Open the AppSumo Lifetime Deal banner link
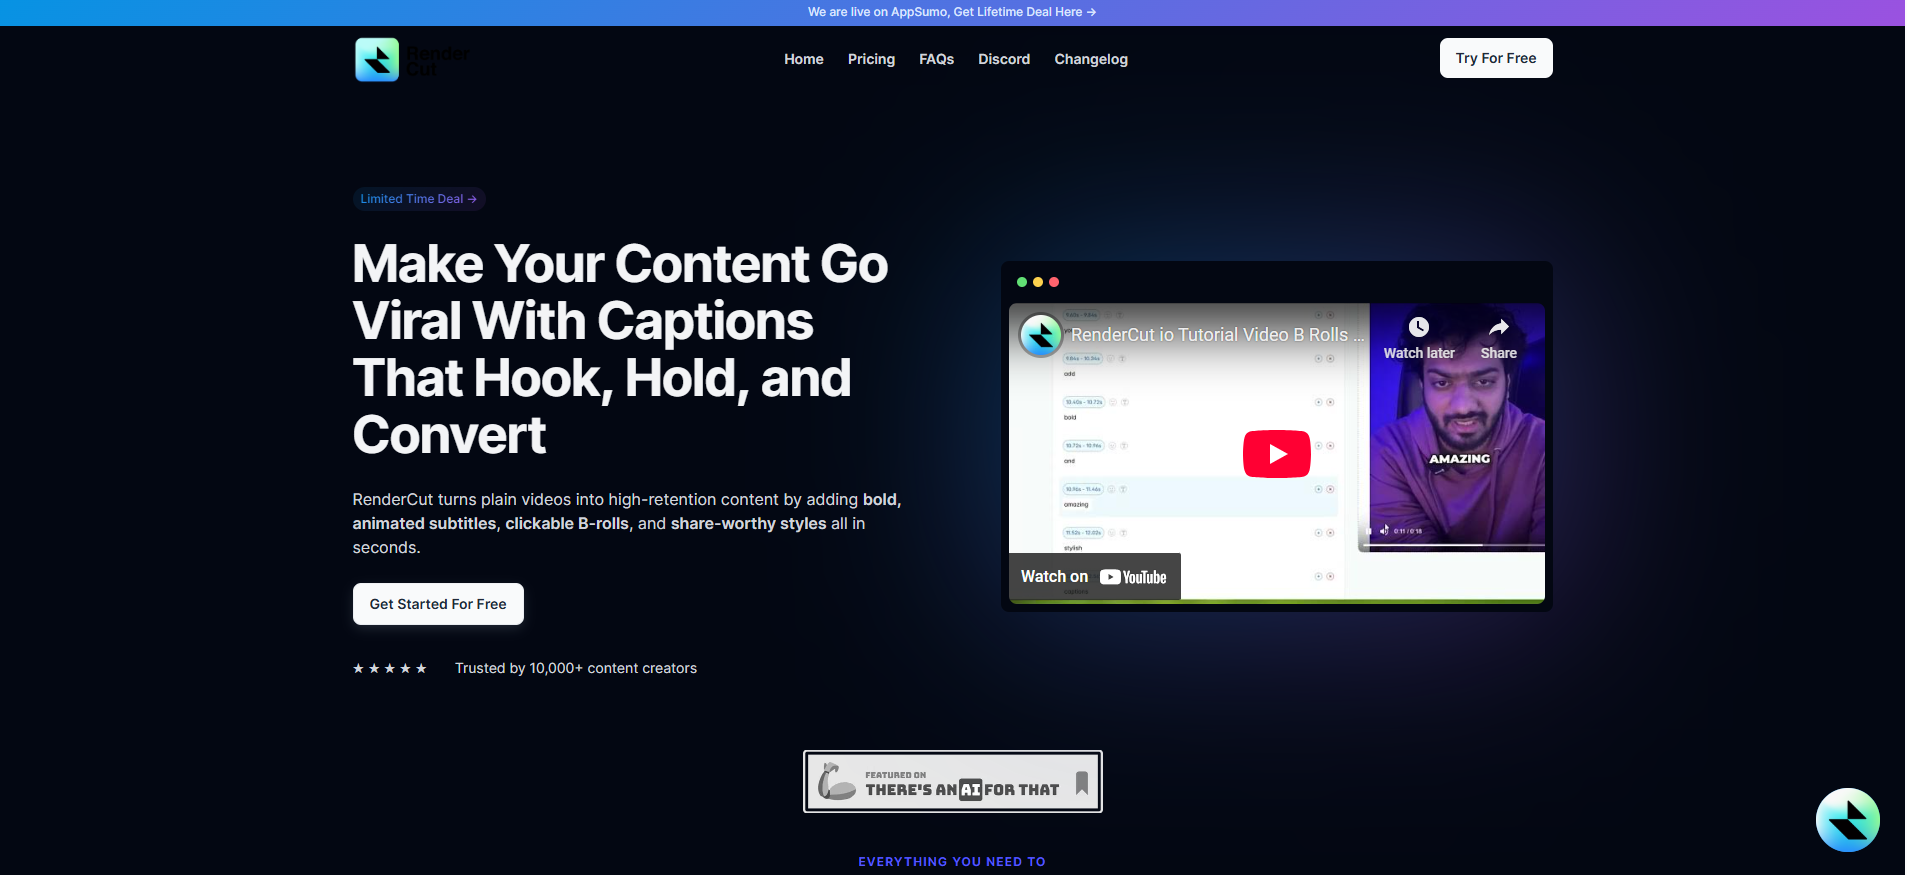 click(x=952, y=12)
